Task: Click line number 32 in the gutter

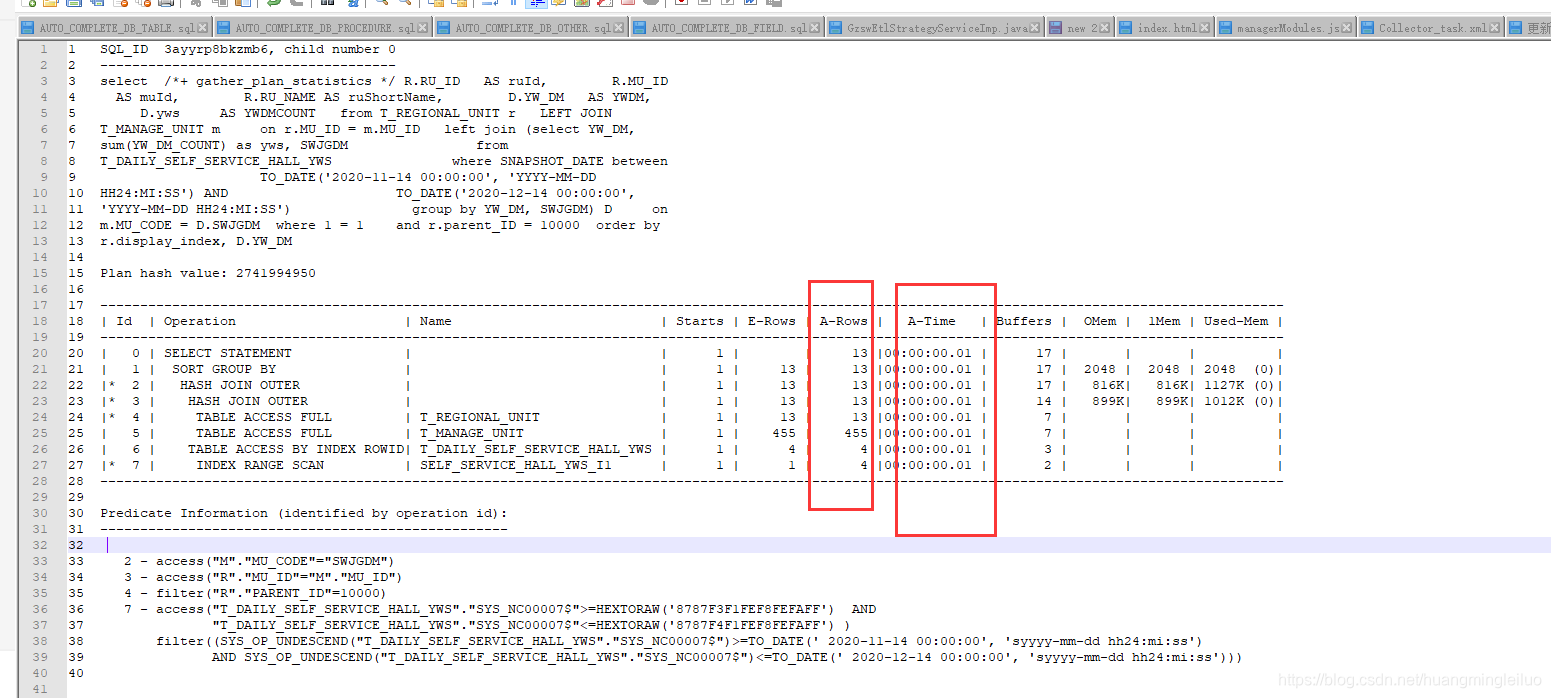Action: 39,545
